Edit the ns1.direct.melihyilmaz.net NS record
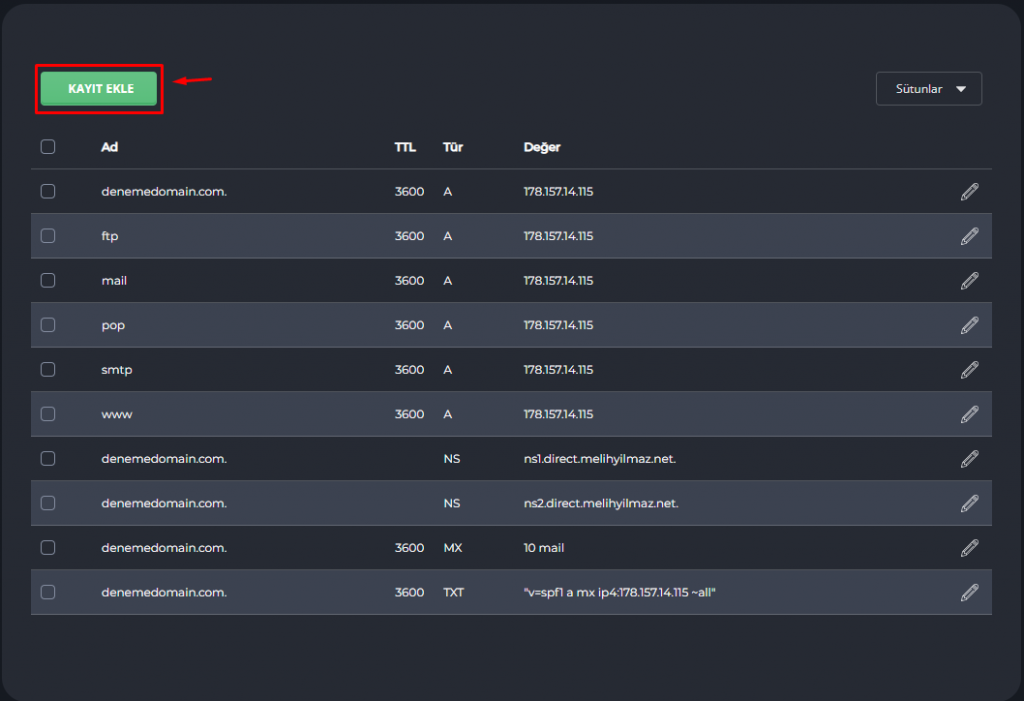 click(x=969, y=459)
